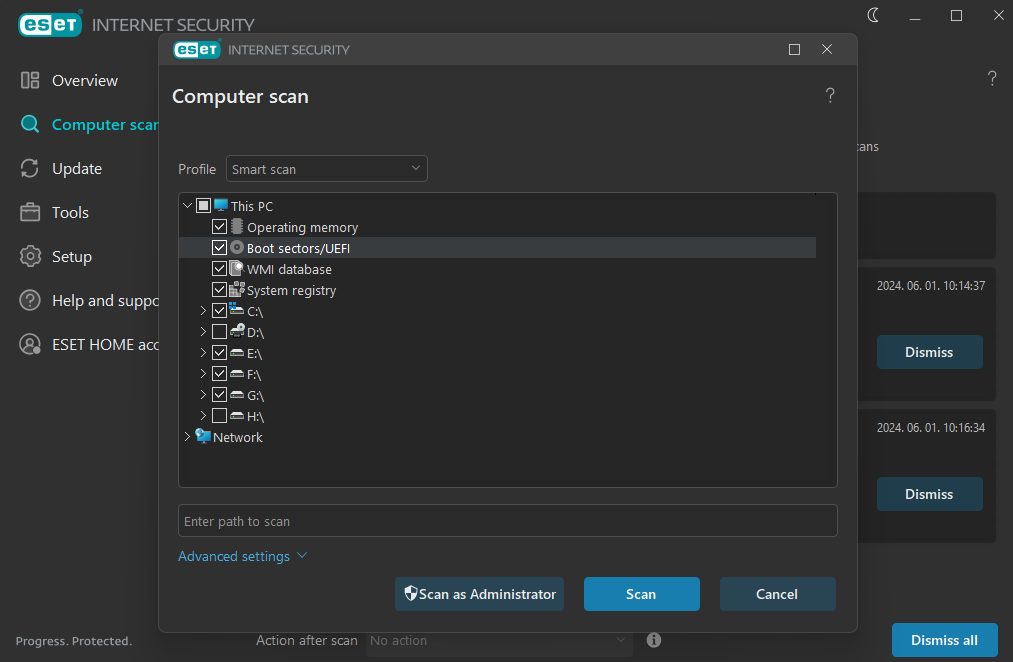Dismiss the 10:16:34 scan notification
This screenshot has width=1013, height=662.
point(929,494)
